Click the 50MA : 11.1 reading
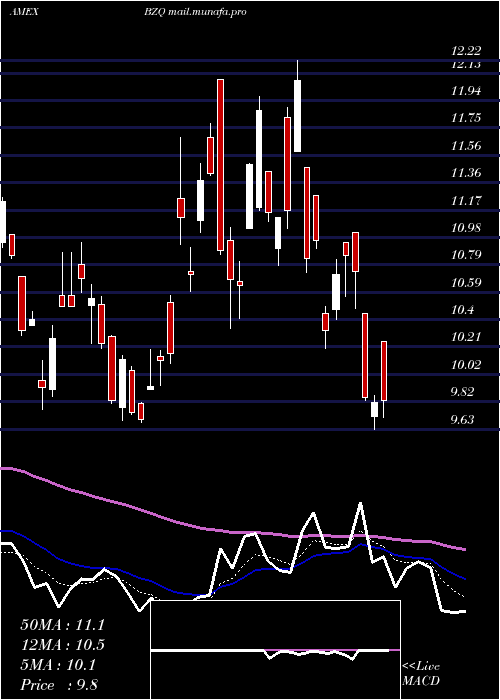The height and width of the screenshot is (700, 500). tap(62, 625)
